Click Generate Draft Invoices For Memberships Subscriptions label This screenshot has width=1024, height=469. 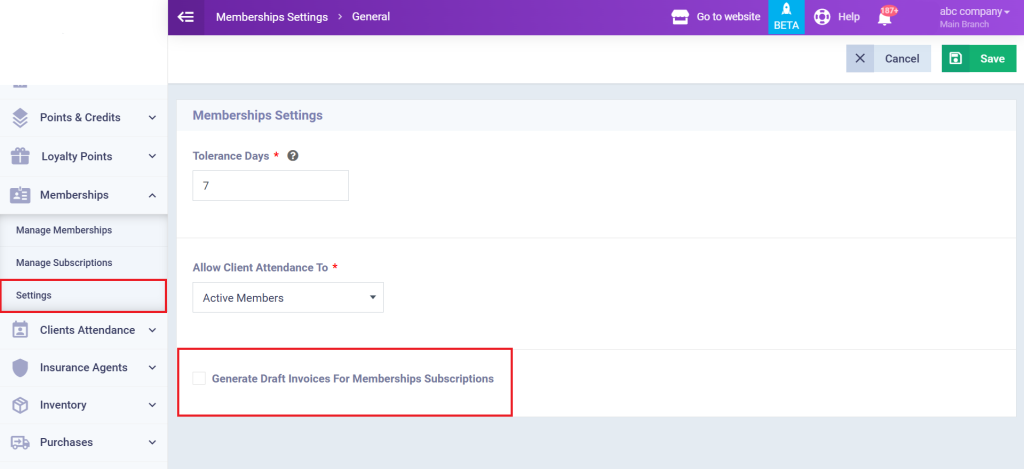point(353,378)
